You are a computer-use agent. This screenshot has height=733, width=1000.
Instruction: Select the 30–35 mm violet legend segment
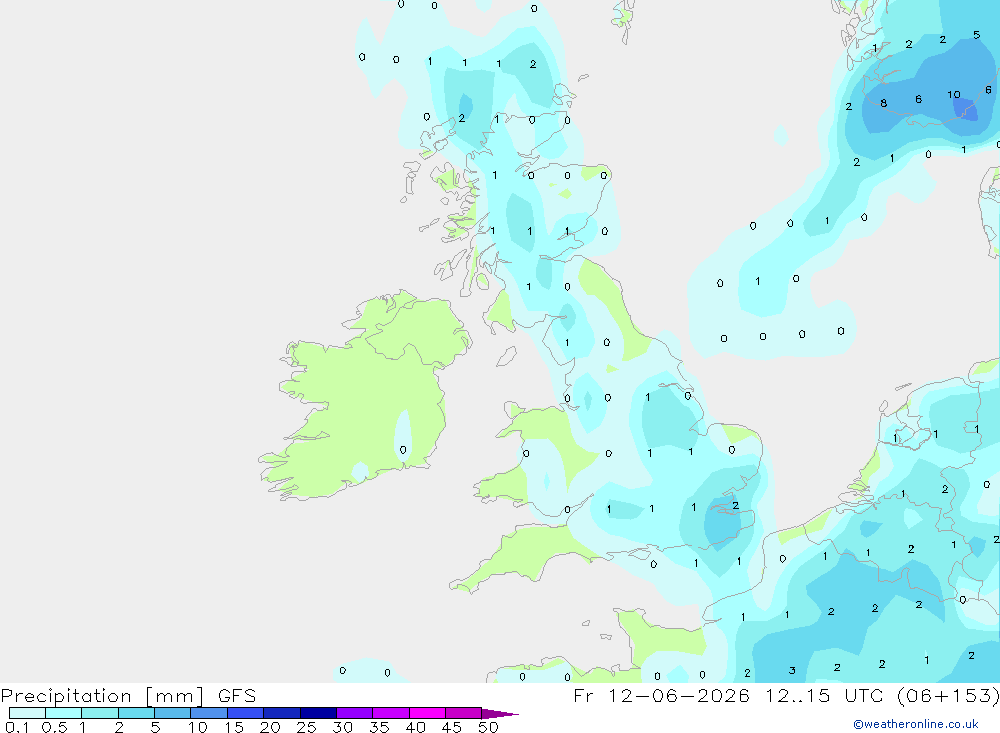355,713
